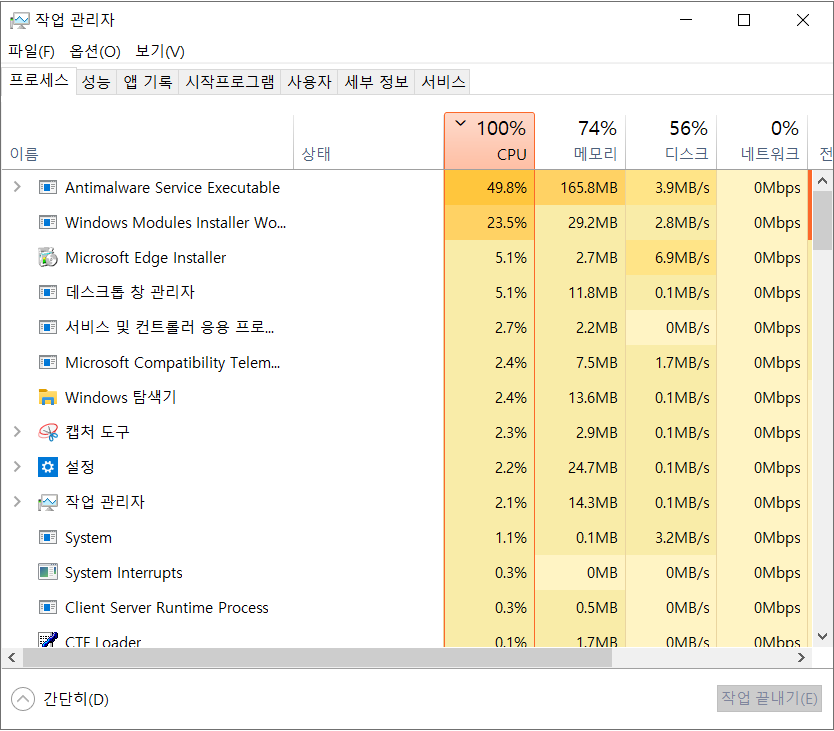Click the 설정 gear icon
Viewport: 834px width, 731px height.
click(x=48, y=467)
